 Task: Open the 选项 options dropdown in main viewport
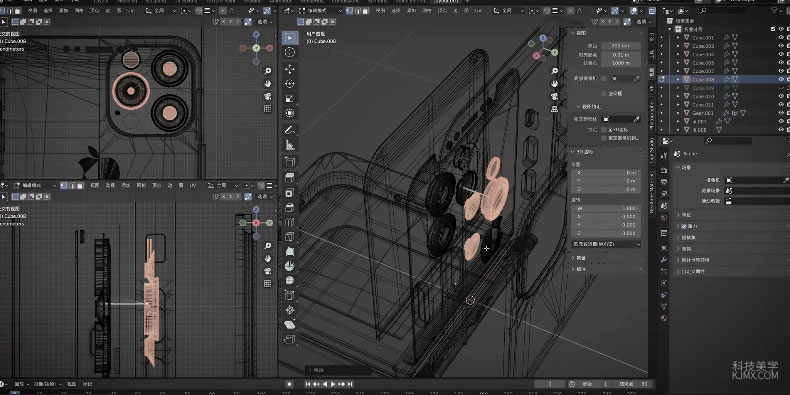pos(643,22)
